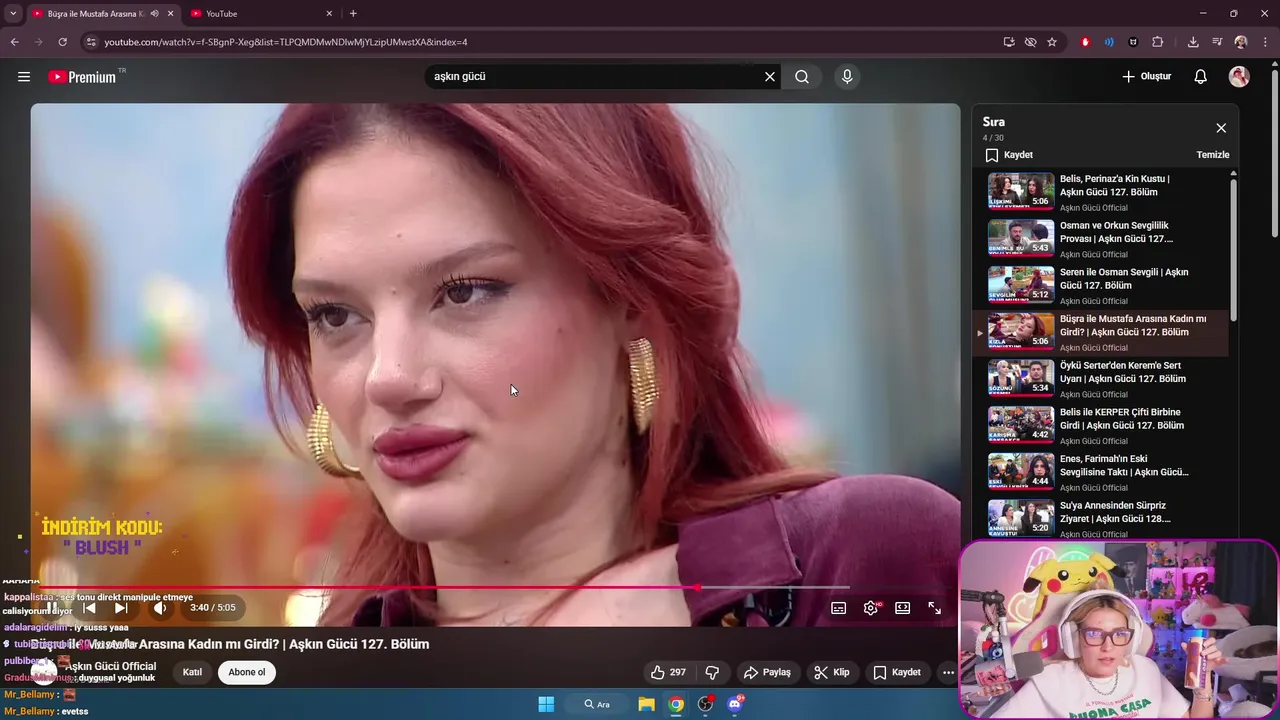1280x720 pixels.
Task: Open the blue sound waves extension
Action: pyautogui.click(x=1109, y=42)
